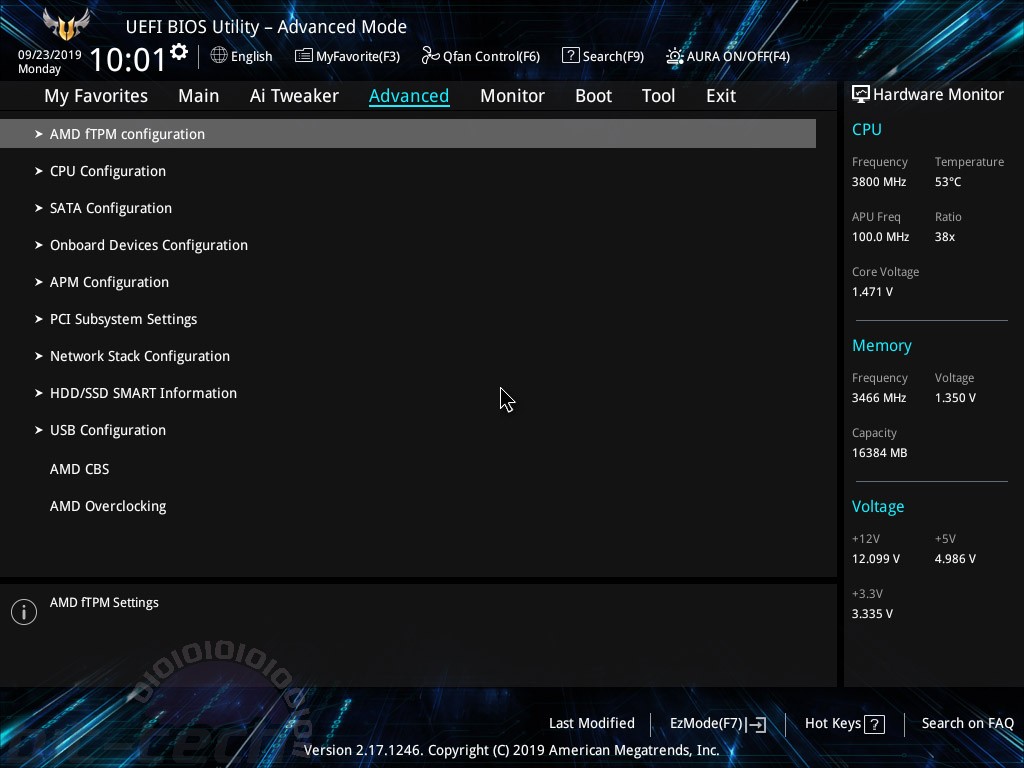The image size is (1024, 768).
Task: Click the +3.3V reading 3.335 V
Action: pos(872,614)
